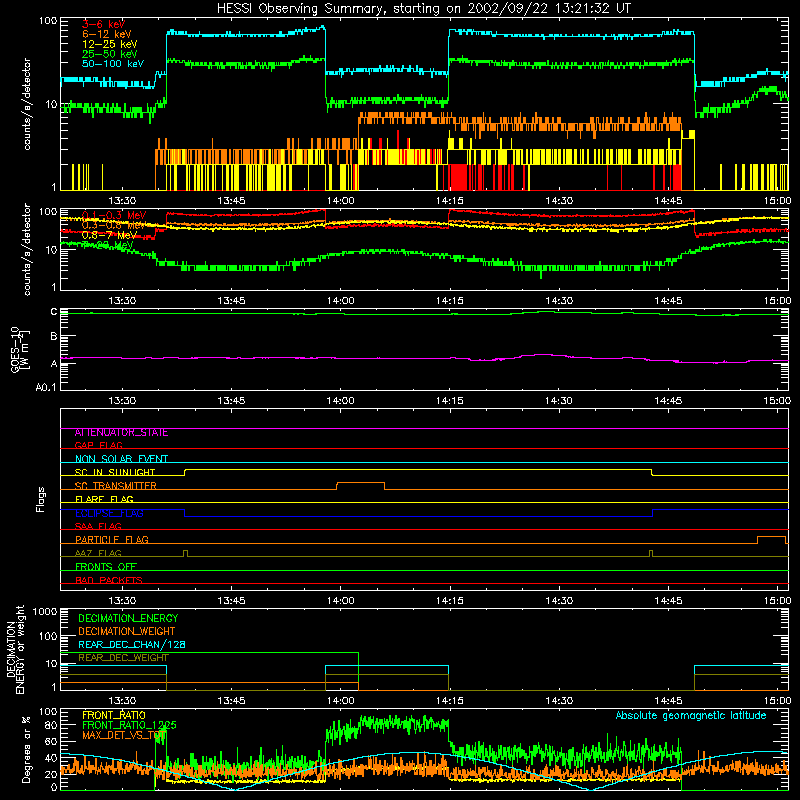This screenshot has width=800, height=800.
Task: Select the SC_TRANSMITTER flag label
Action: (115, 486)
